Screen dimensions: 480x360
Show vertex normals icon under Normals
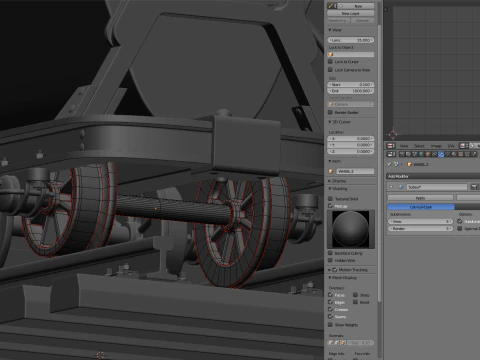(330, 342)
